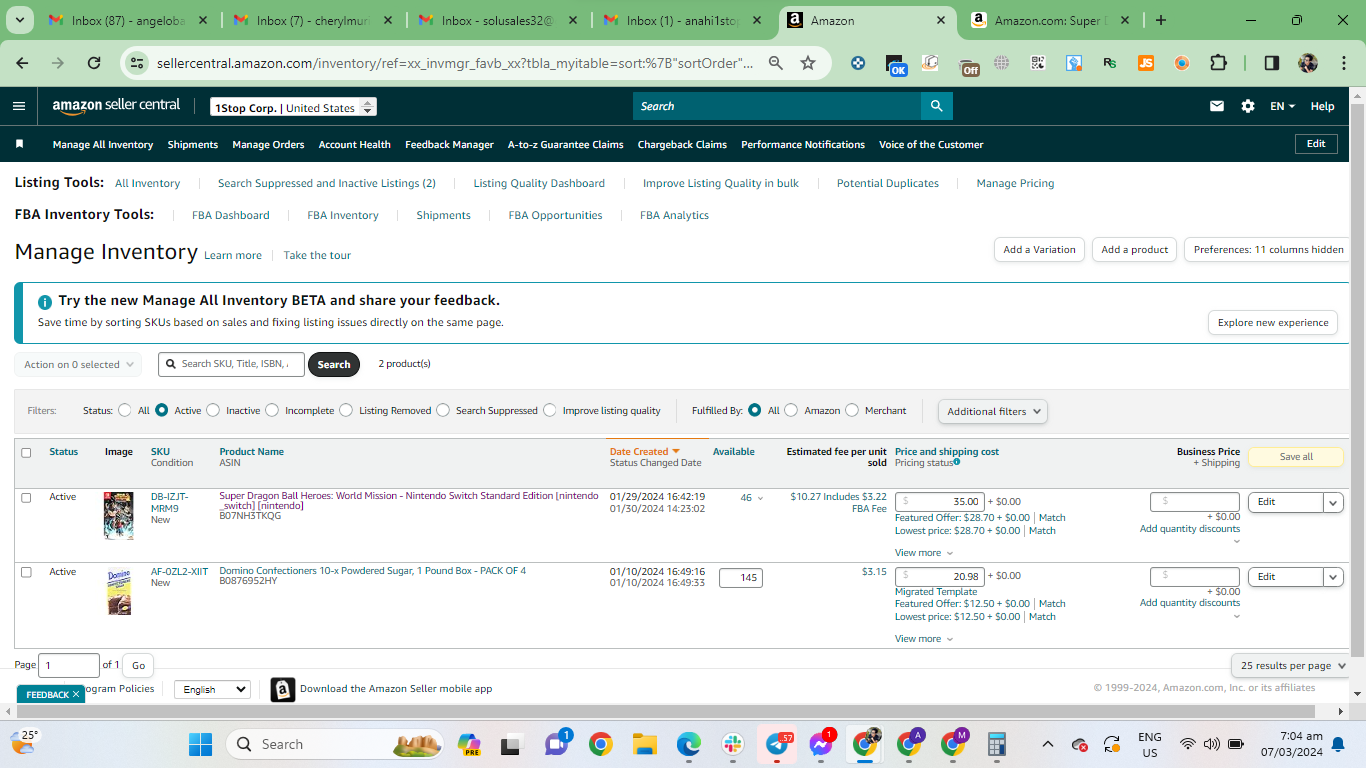Open Manage Orders in the navigation bar
The image size is (1366, 768).
click(x=268, y=144)
